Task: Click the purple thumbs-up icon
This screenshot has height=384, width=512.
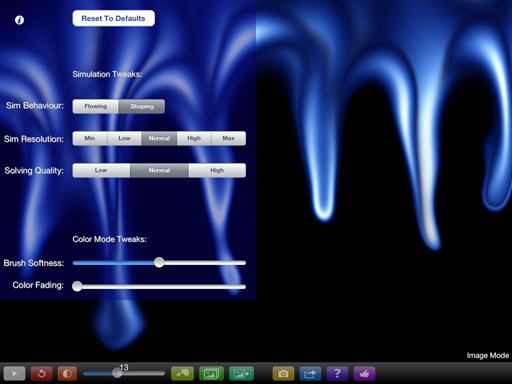Action: click(364, 373)
